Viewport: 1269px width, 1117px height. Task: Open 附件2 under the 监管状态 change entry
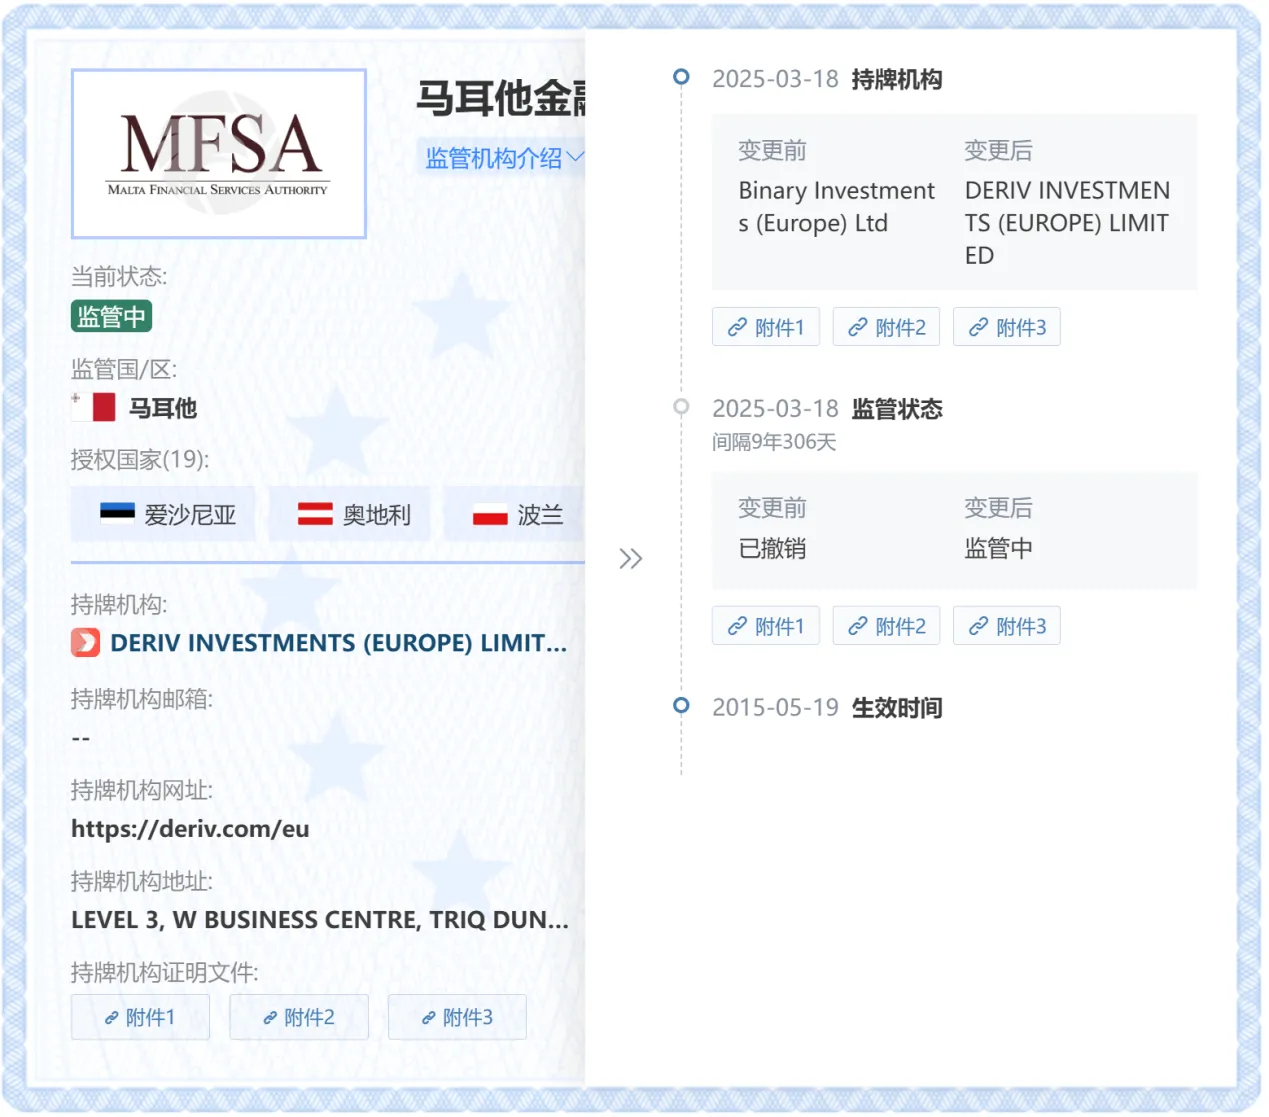pos(886,626)
